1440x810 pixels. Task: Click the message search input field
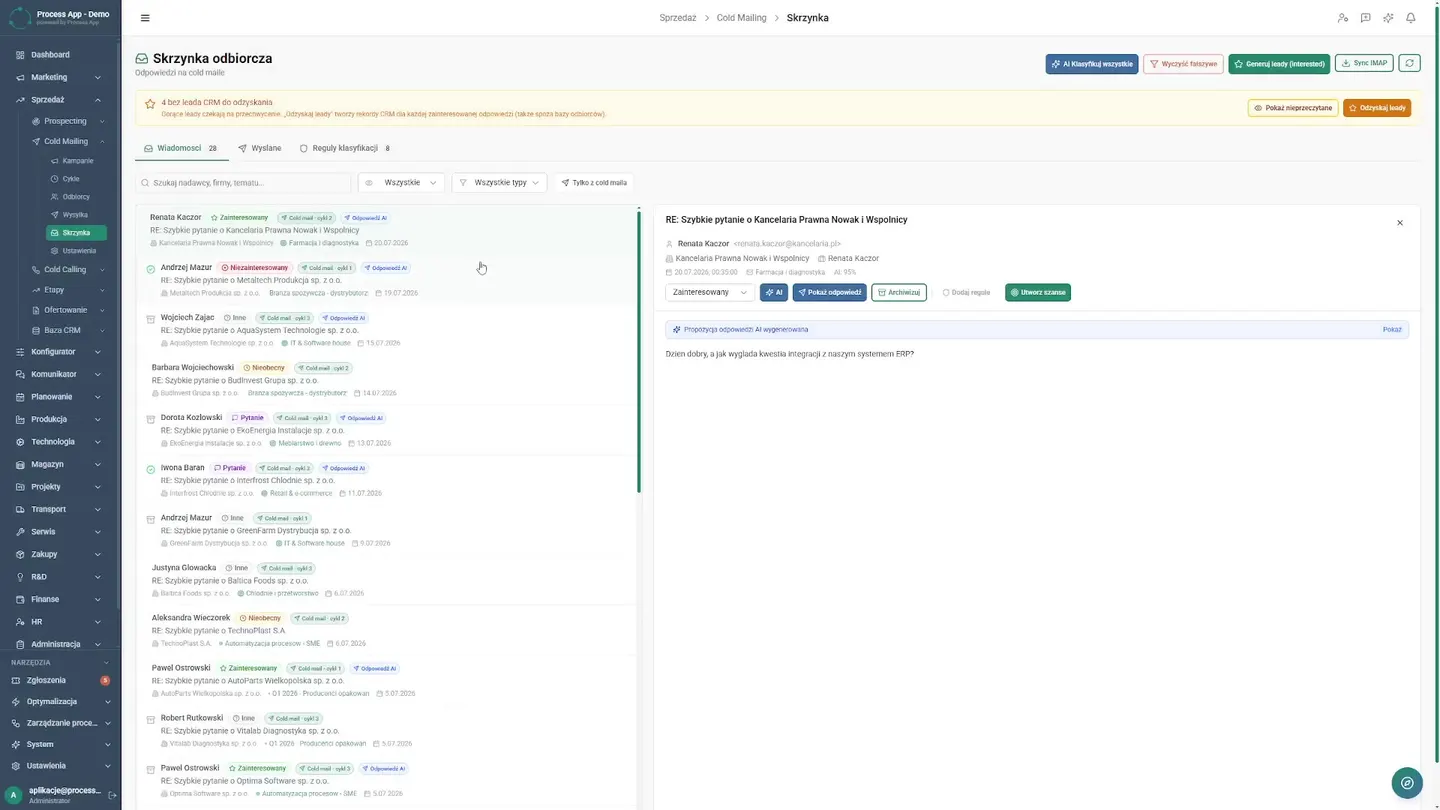243,183
